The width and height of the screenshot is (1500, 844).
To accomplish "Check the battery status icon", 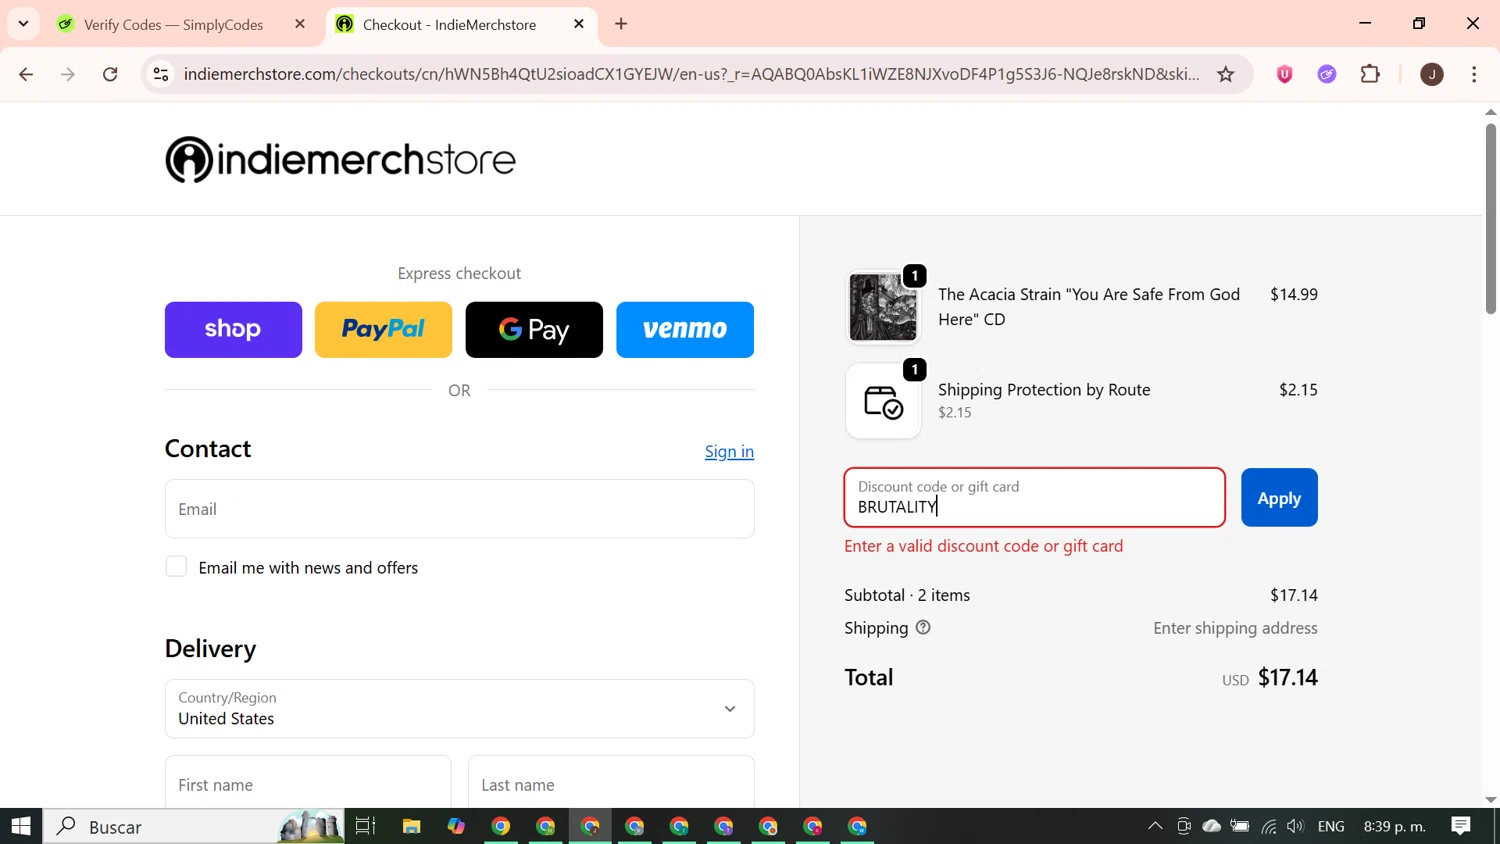I will (1240, 826).
